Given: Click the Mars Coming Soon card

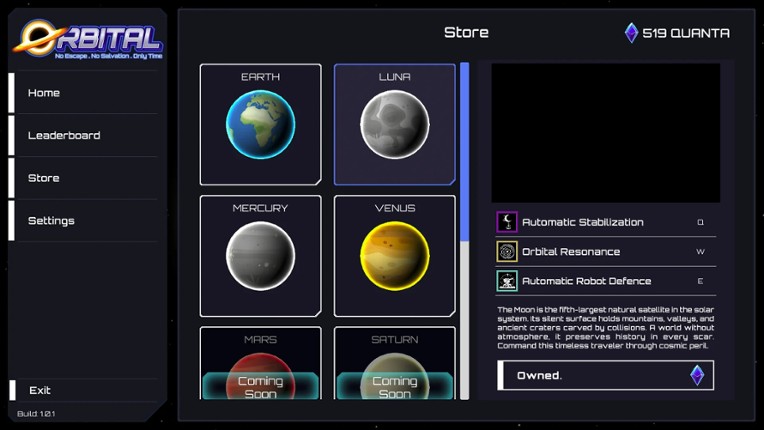Looking at the screenshot, I should pos(260,364).
